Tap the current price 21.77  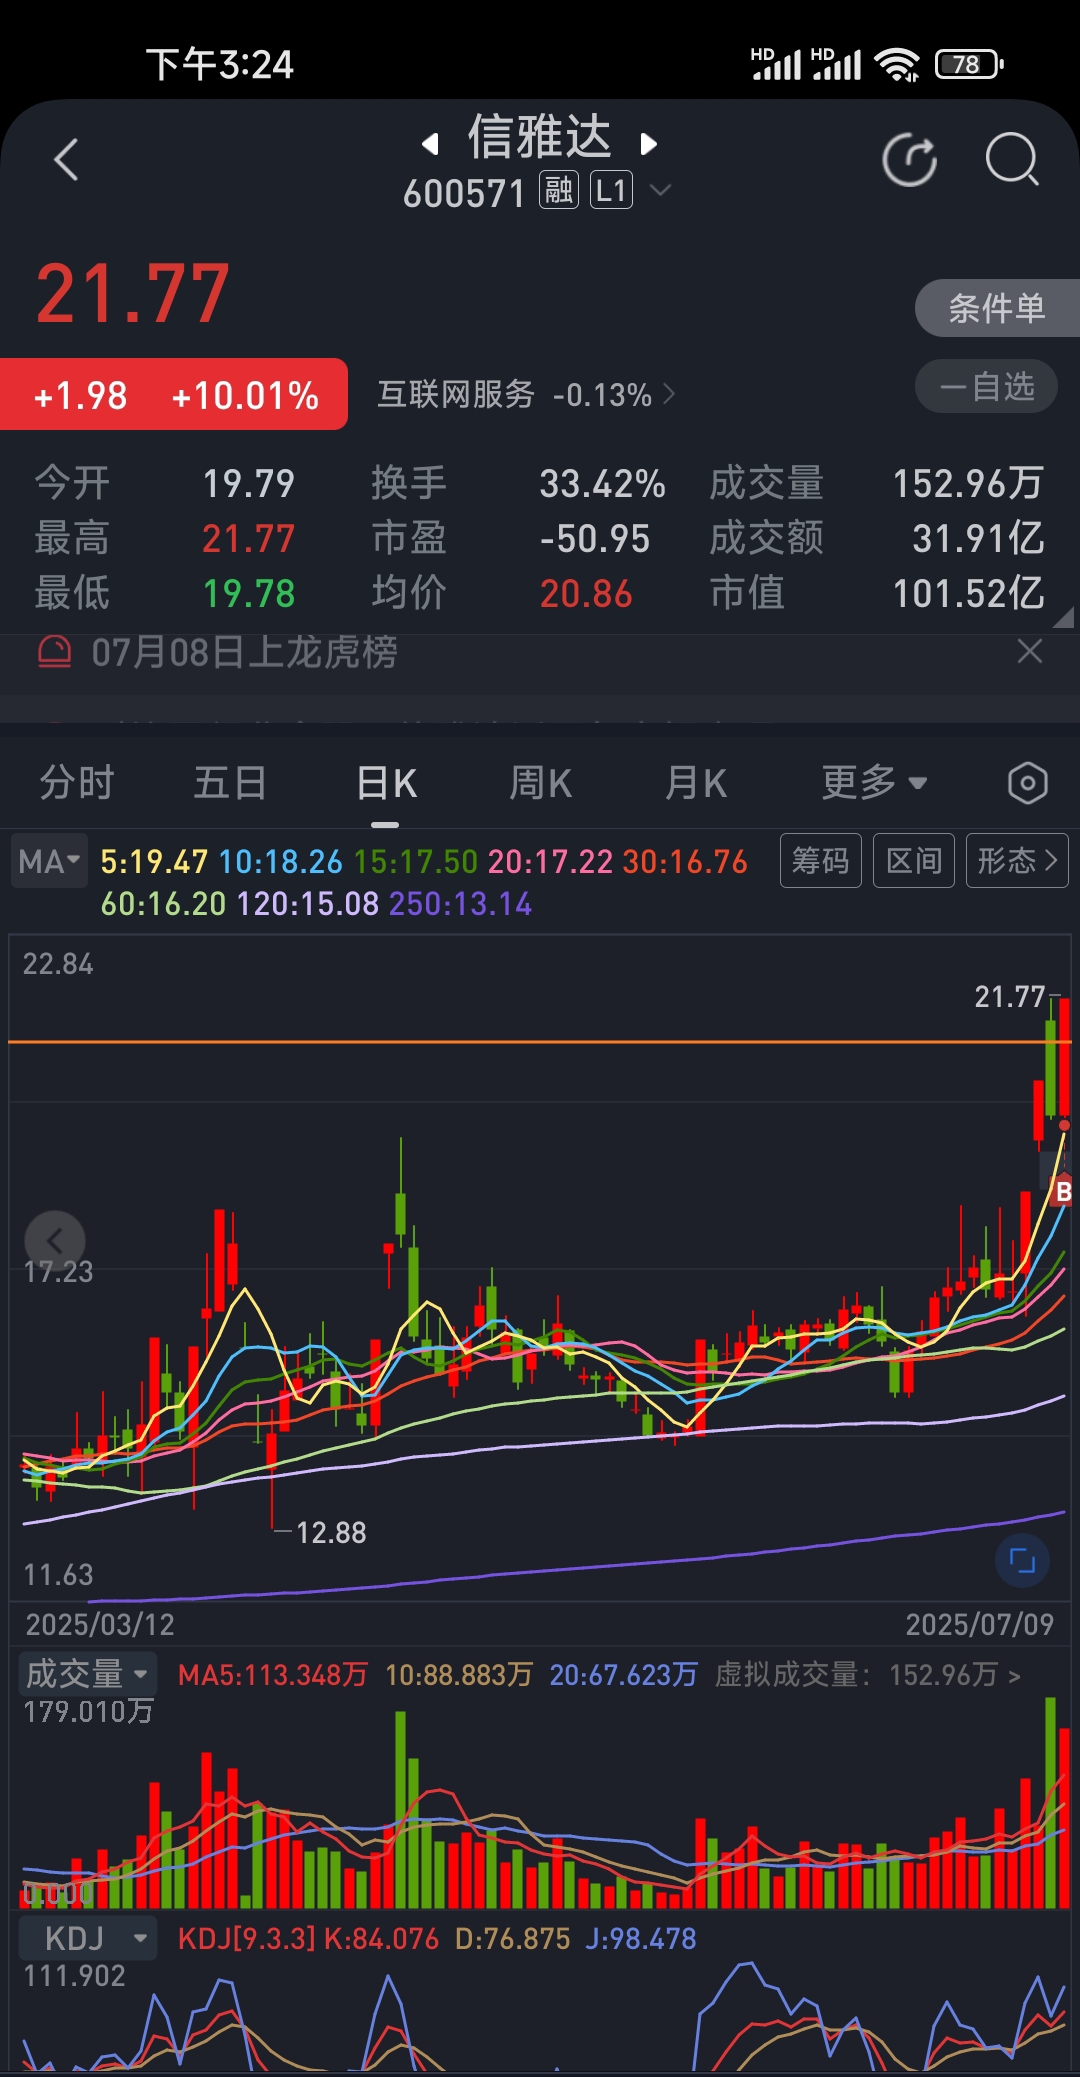coord(133,294)
